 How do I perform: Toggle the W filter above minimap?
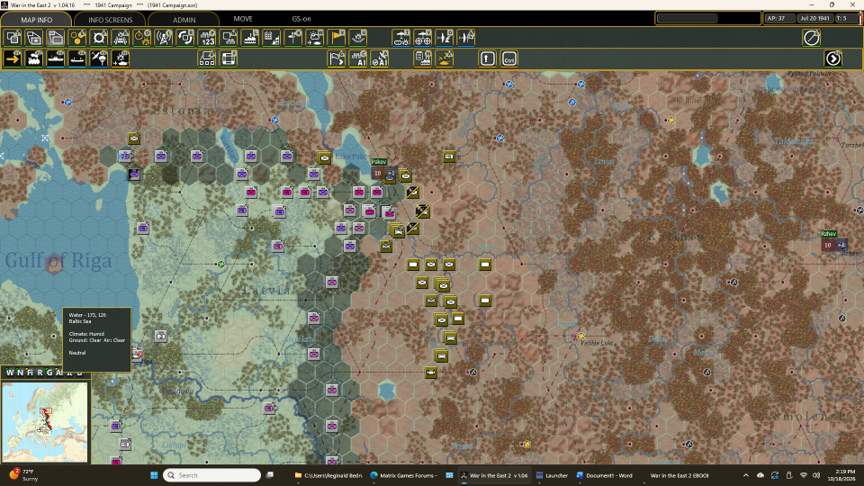pos(10,372)
